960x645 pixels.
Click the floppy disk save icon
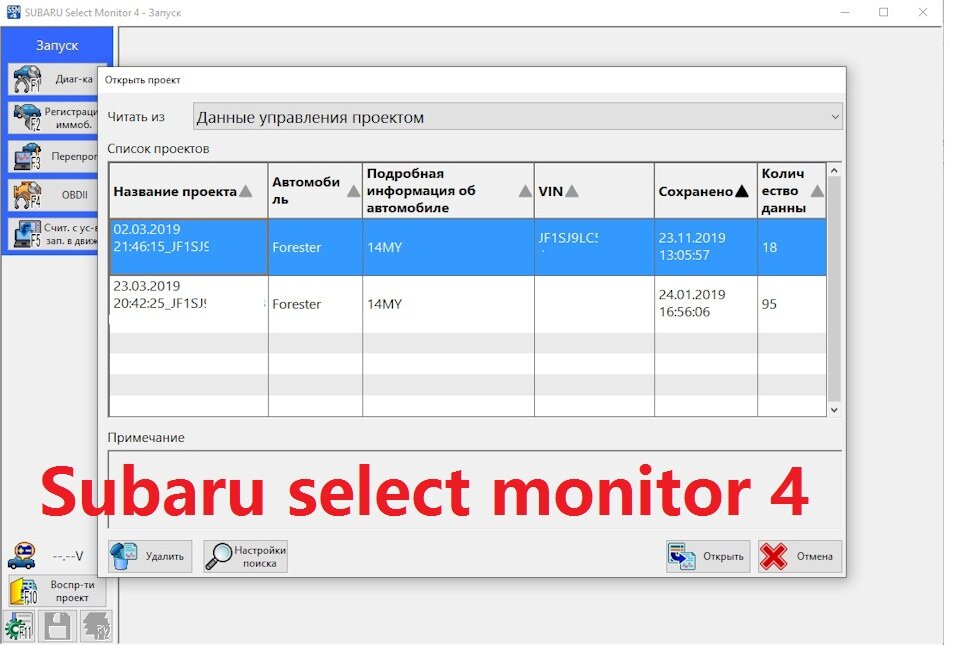point(57,627)
